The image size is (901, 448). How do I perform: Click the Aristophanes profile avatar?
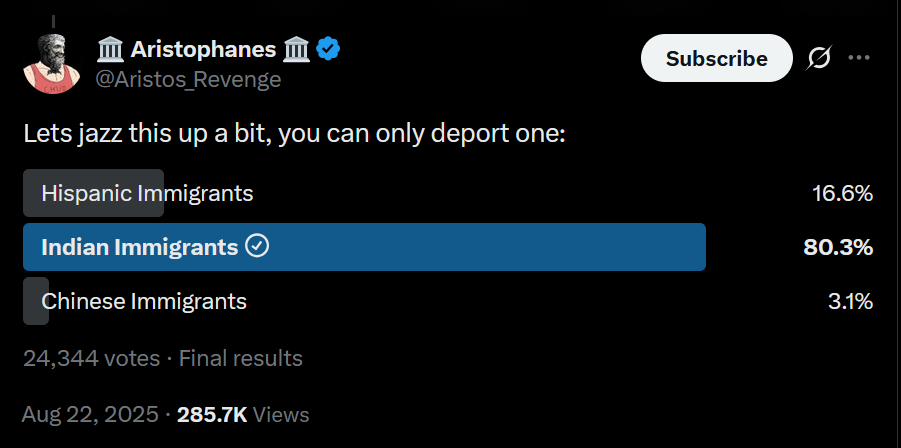[52, 61]
